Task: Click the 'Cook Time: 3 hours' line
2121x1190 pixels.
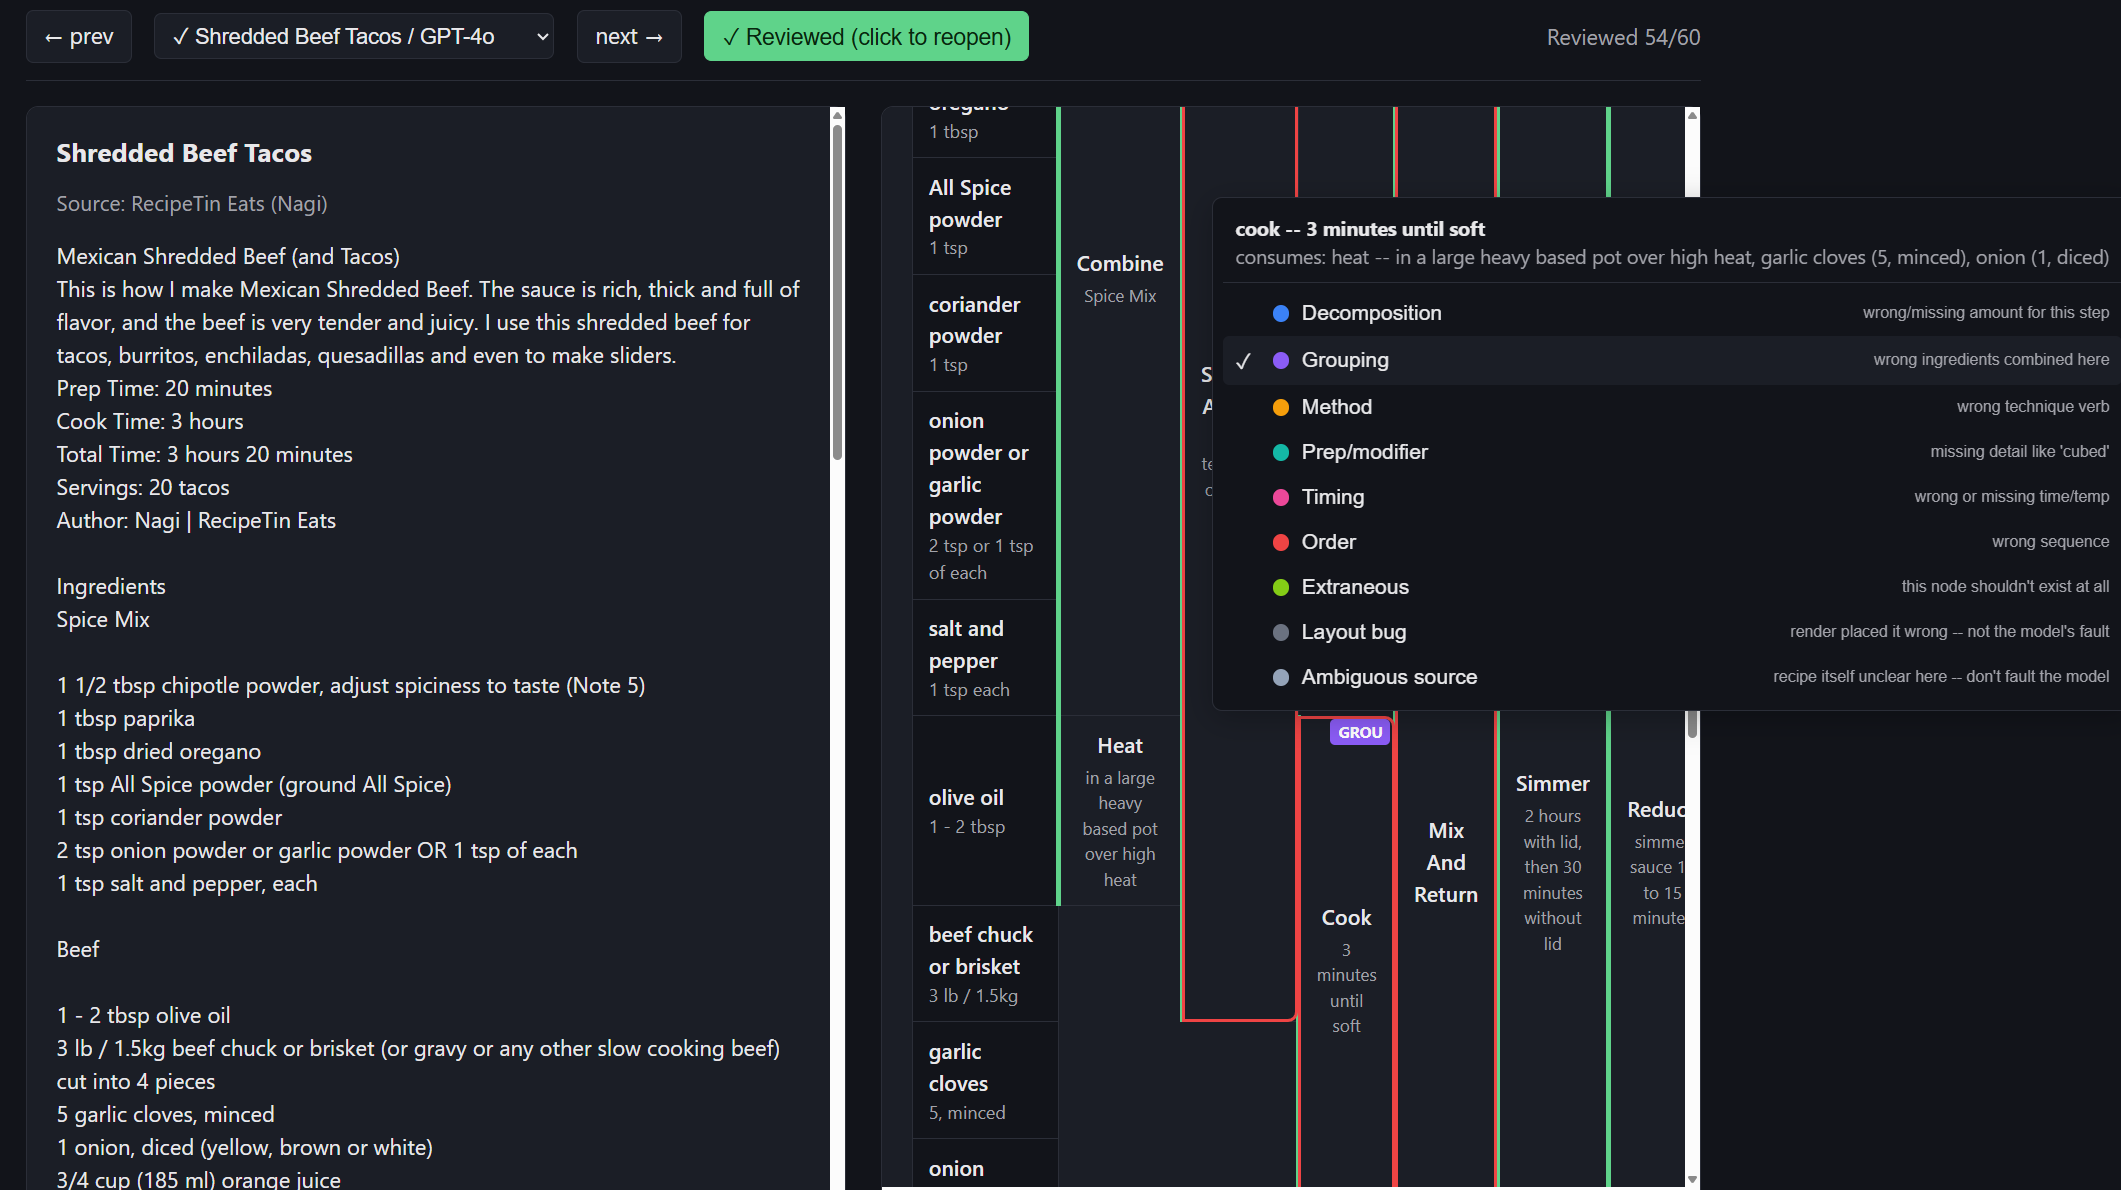Action: (150, 422)
